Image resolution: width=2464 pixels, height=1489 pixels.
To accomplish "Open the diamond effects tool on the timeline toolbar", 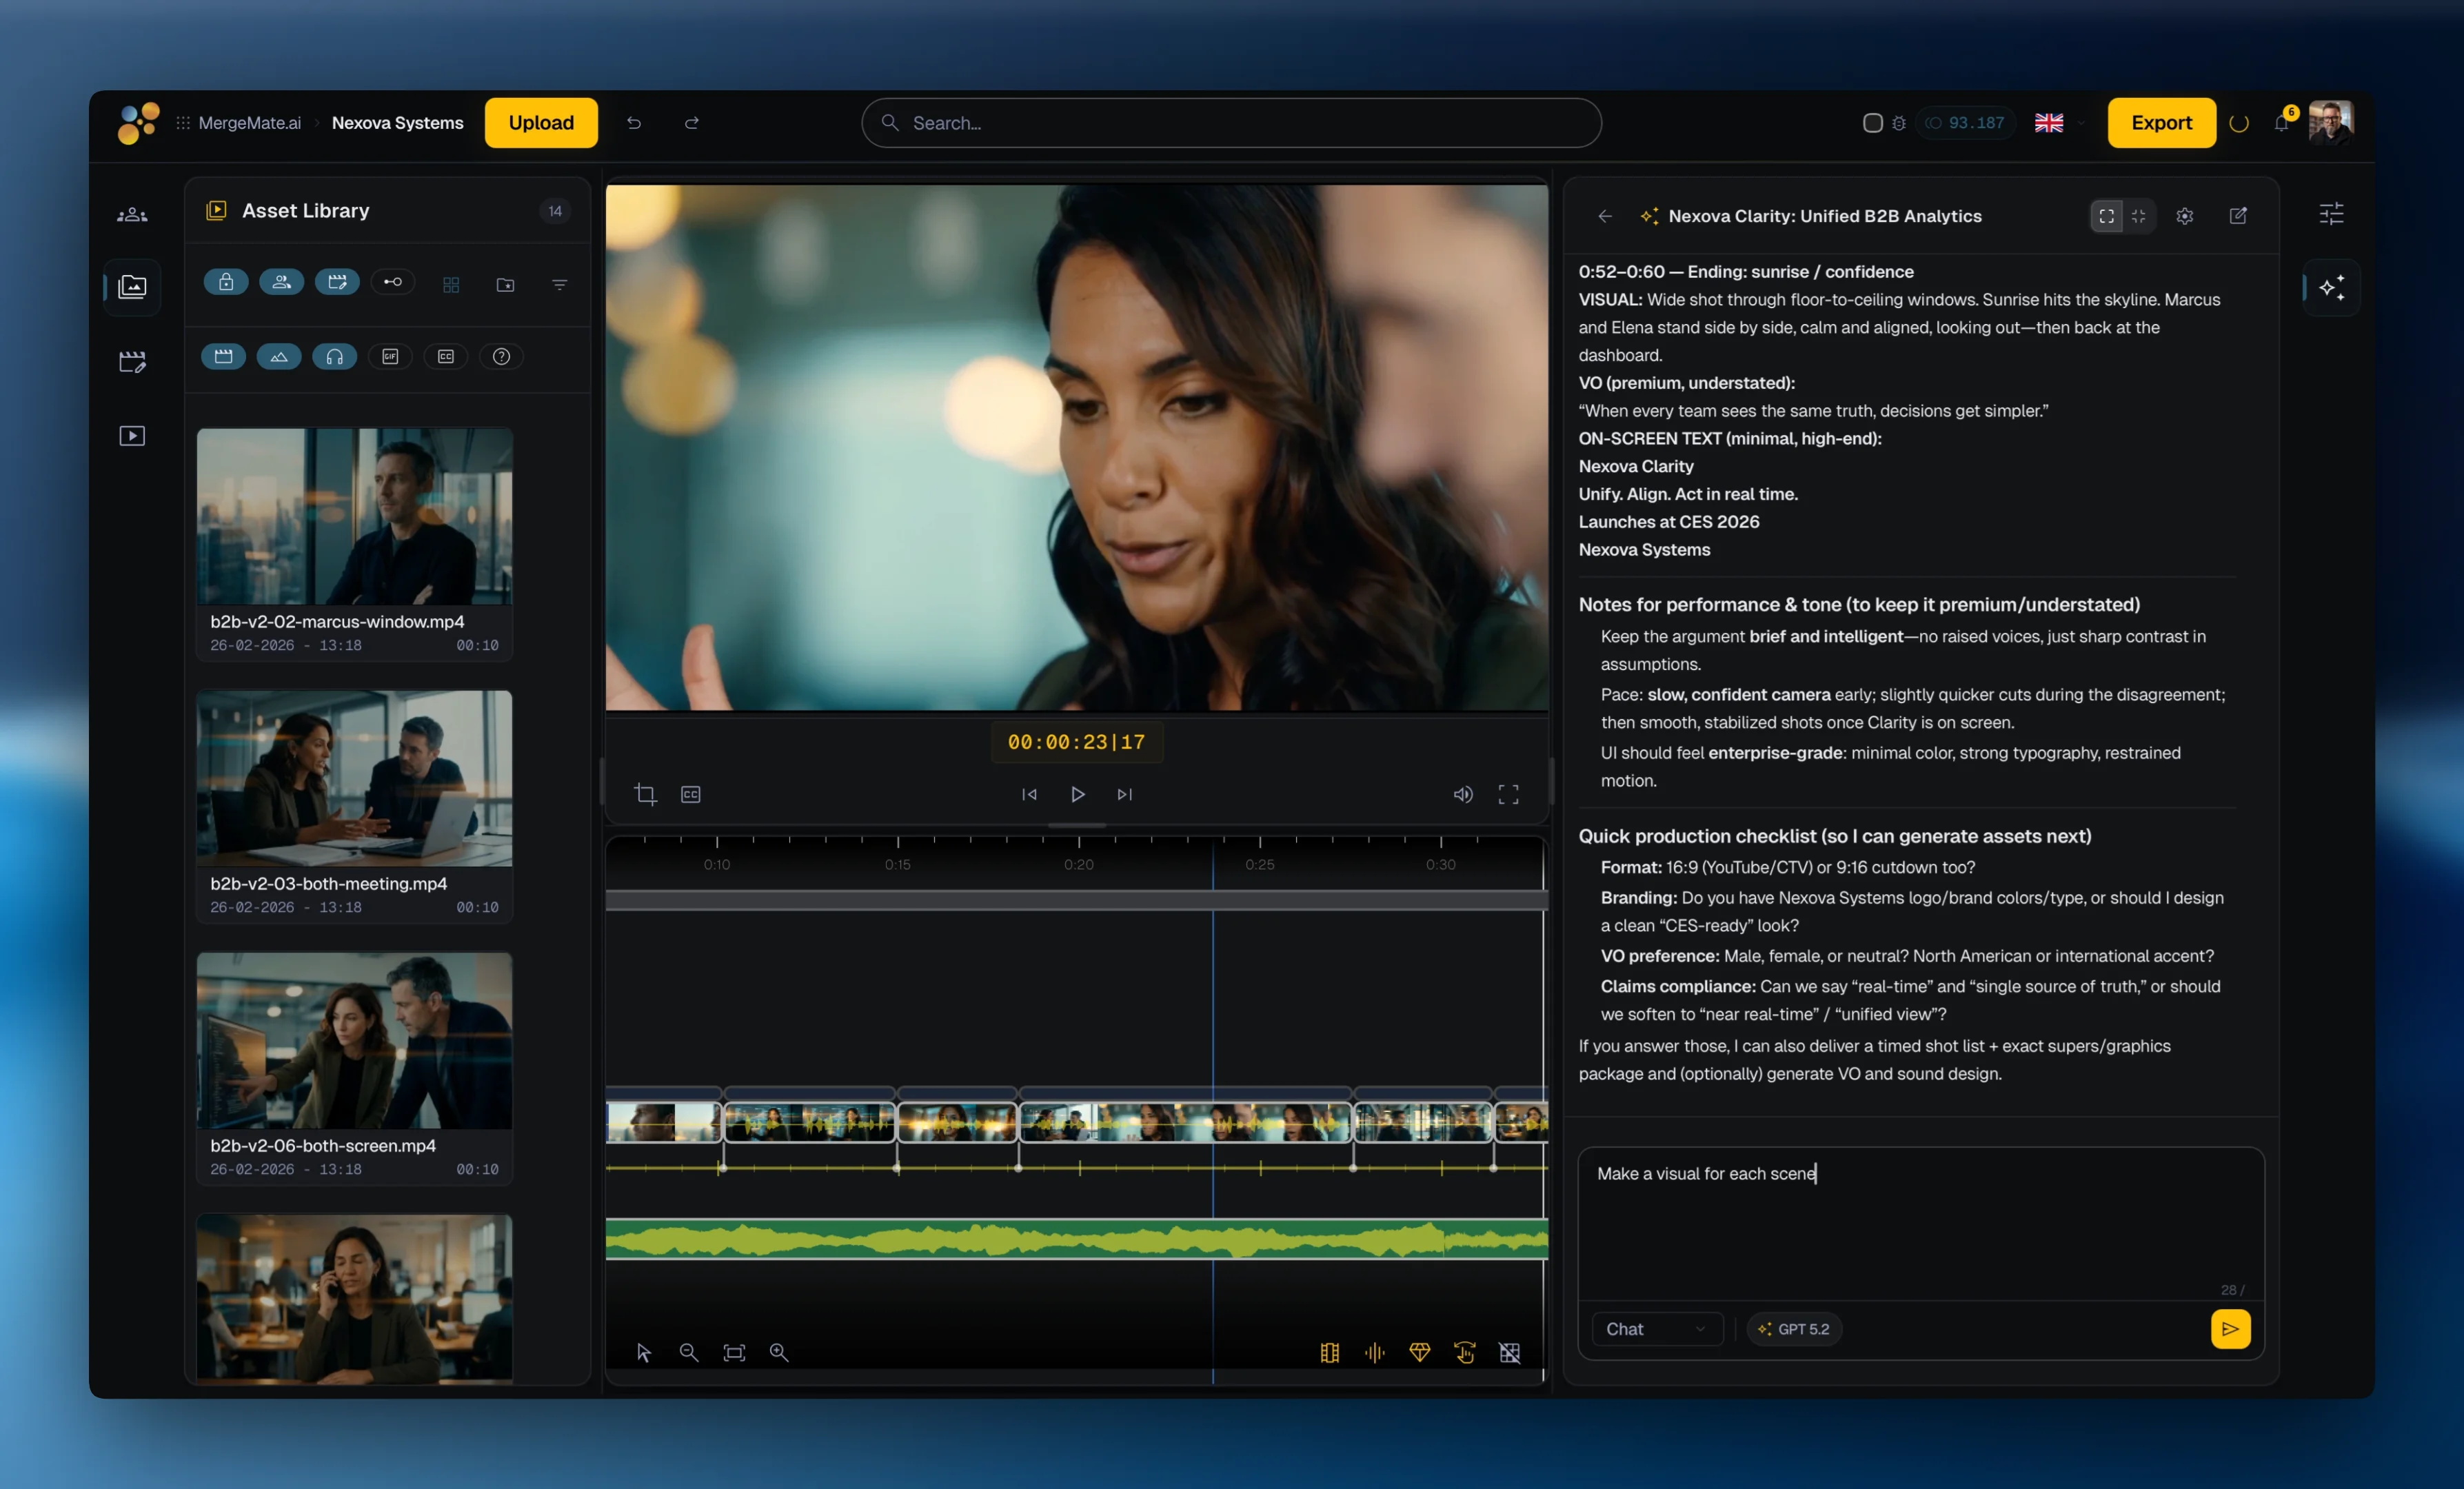I will (x=1420, y=1353).
